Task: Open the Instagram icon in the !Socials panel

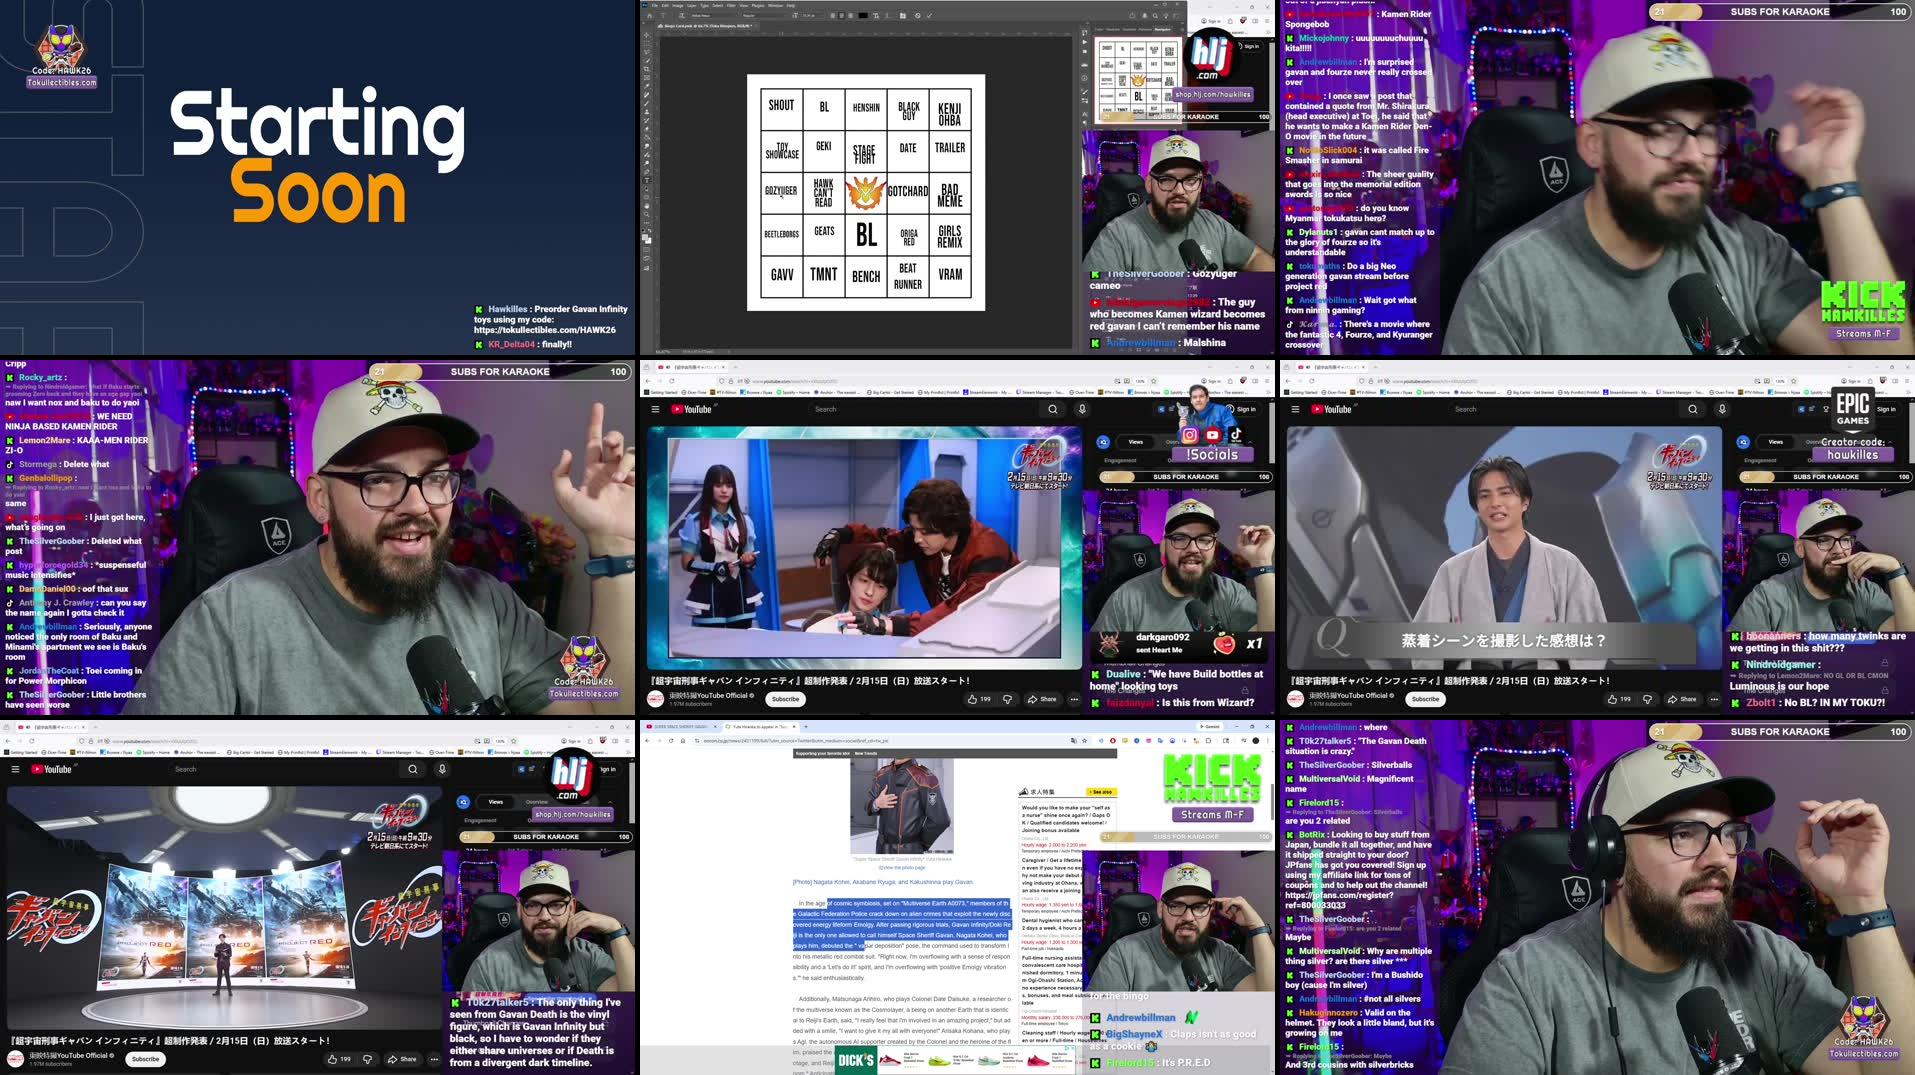Action: [1190, 437]
